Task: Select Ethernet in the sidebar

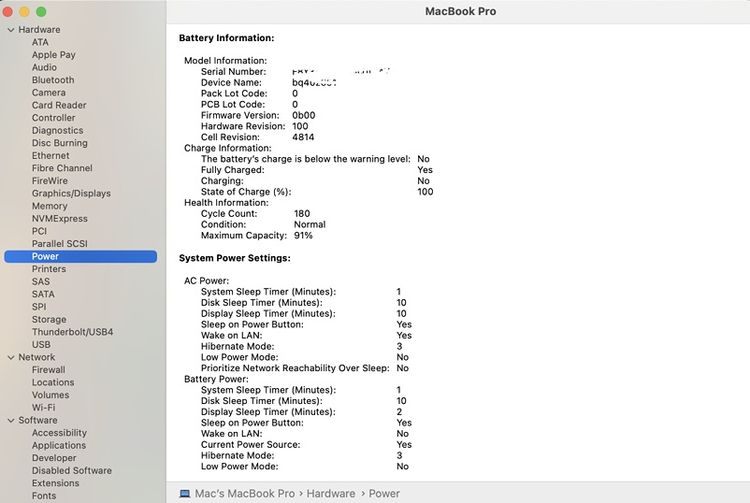Action: [x=51, y=155]
